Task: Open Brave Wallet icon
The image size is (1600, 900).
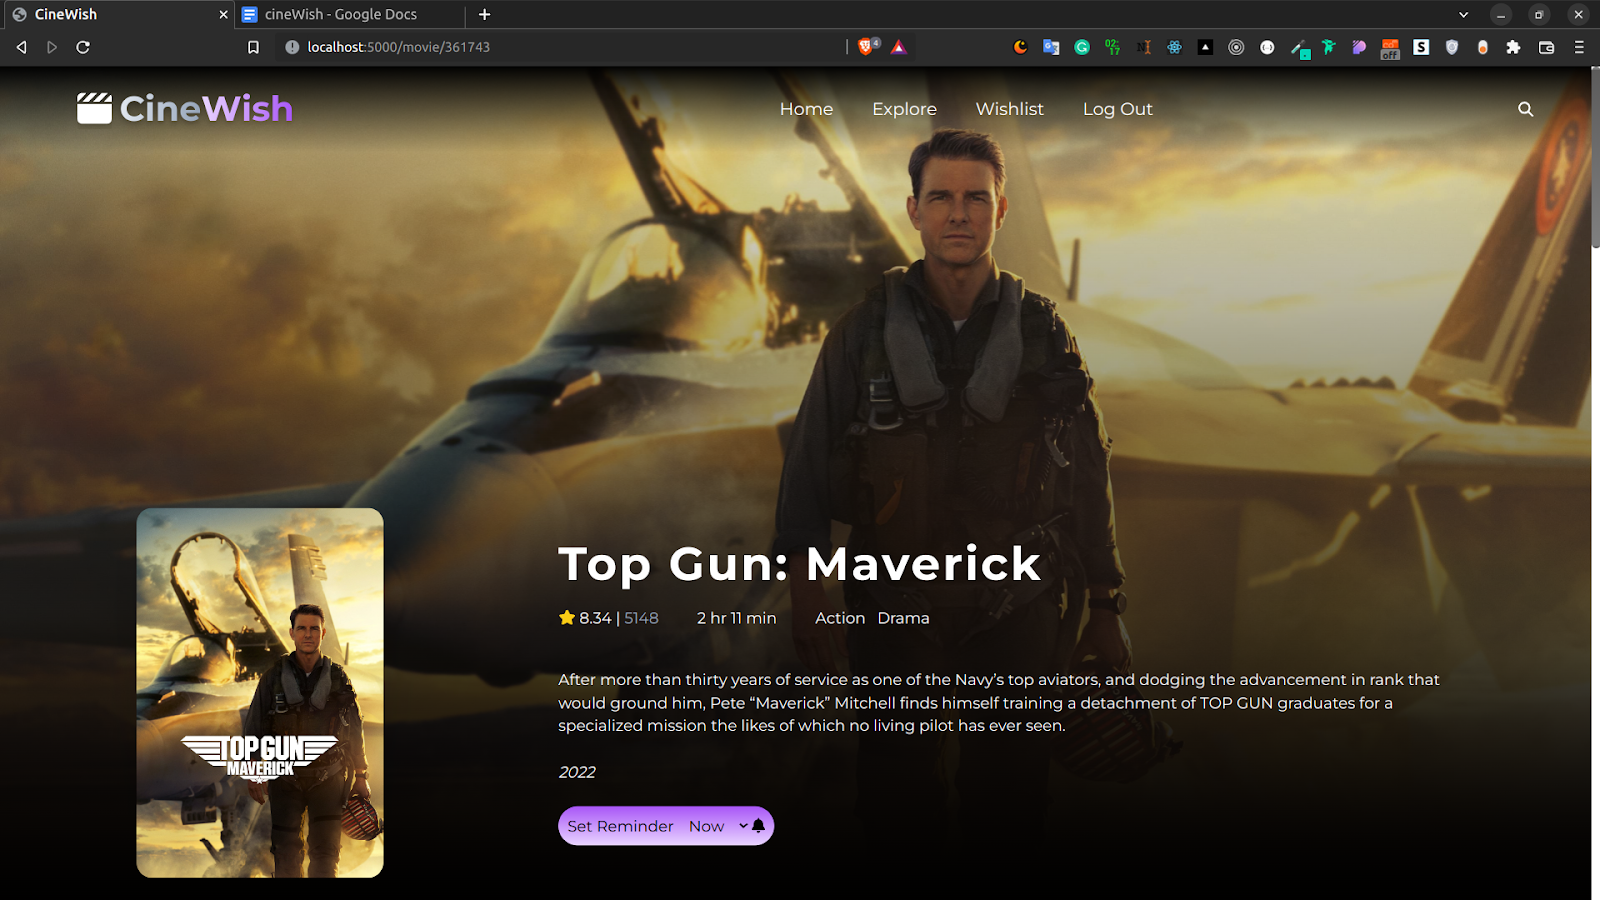Action: click(1546, 47)
